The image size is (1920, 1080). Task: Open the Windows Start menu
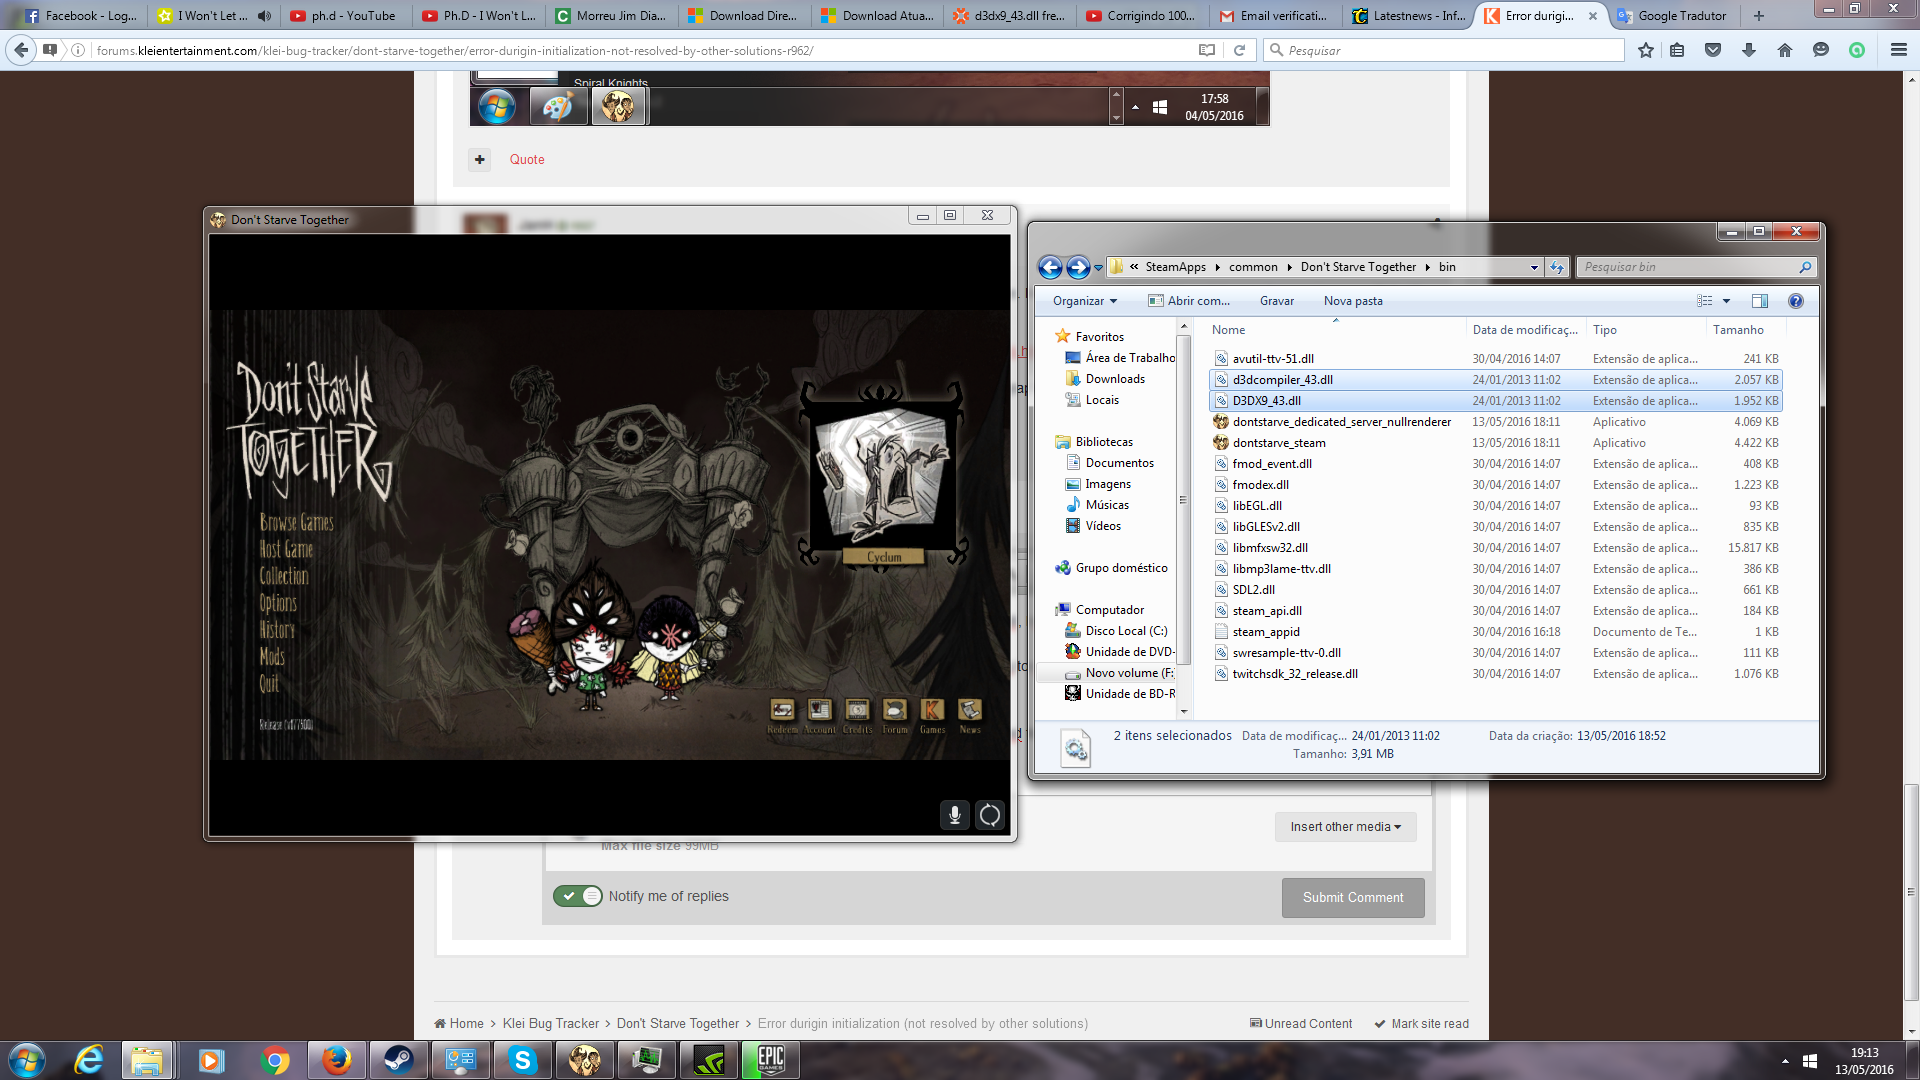click(x=26, y=1060)
